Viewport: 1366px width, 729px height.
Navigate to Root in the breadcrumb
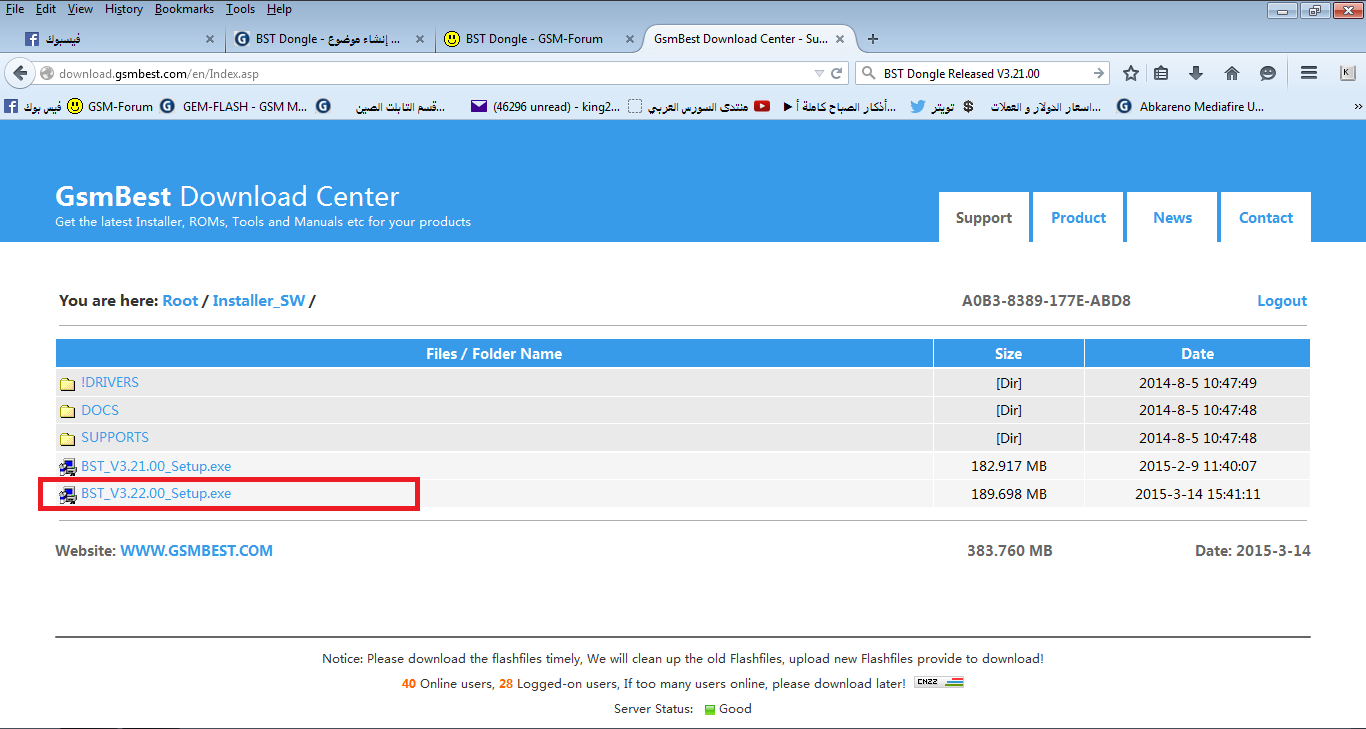click(x=180, y=301)
